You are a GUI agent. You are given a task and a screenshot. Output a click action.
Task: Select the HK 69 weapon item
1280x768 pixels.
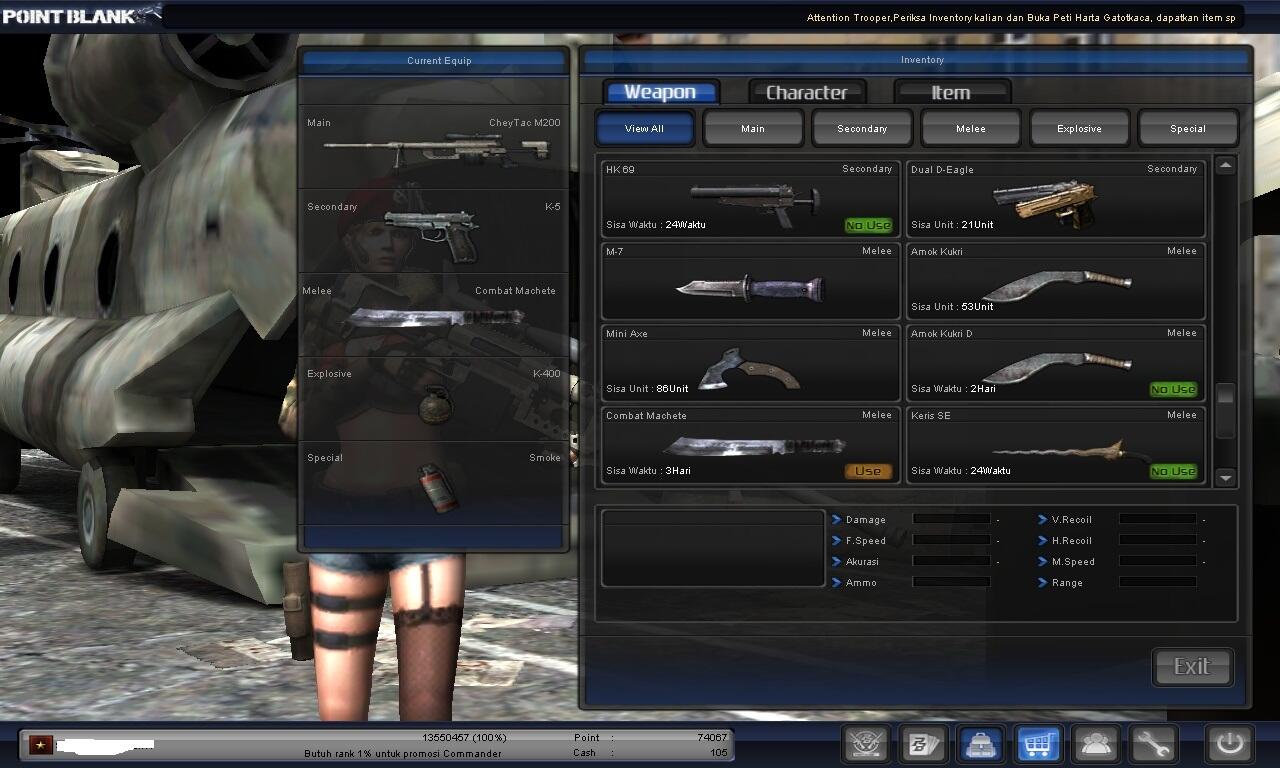[x=750, y=199]
